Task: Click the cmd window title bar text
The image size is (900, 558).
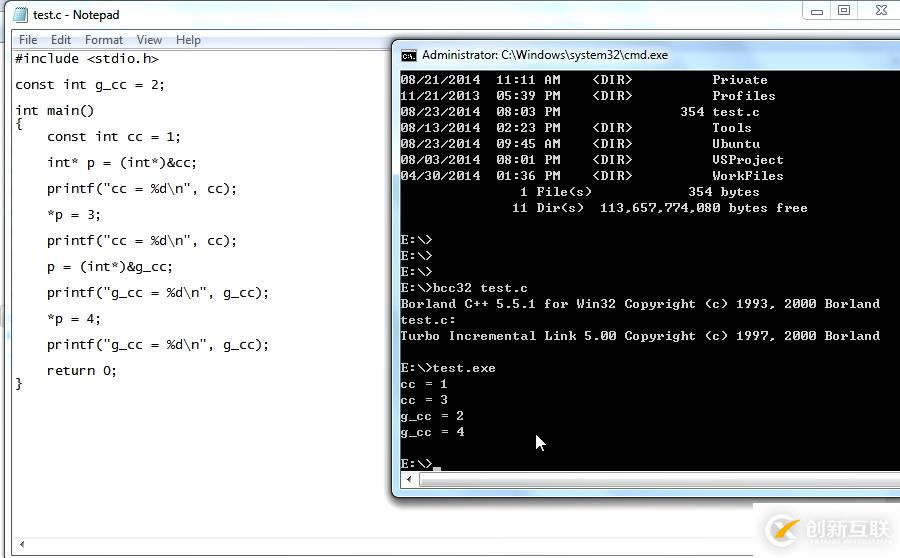Action: pos(545,55)
